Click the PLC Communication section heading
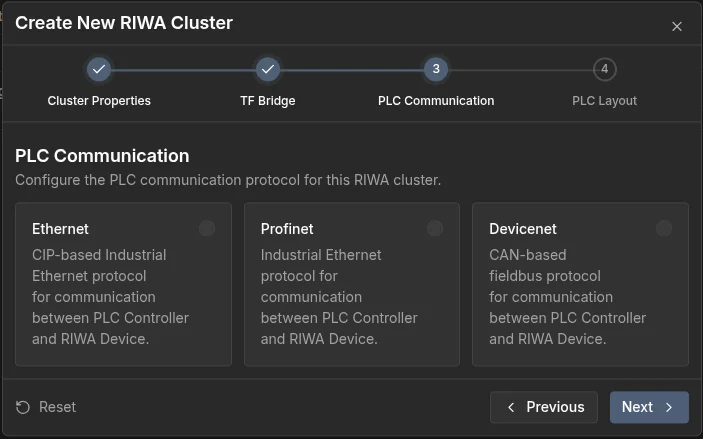Viewport: 703px width, 439px height. (x=102, y=156)
